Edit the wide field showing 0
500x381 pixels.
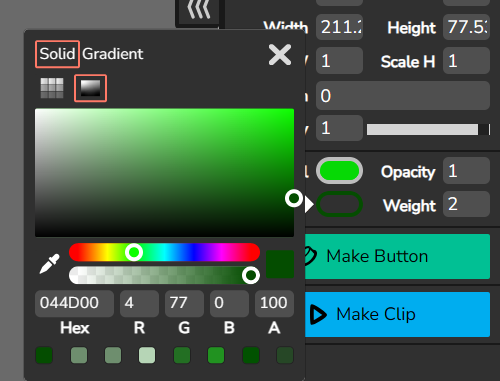pyautogui.click(x=403, y=96)
